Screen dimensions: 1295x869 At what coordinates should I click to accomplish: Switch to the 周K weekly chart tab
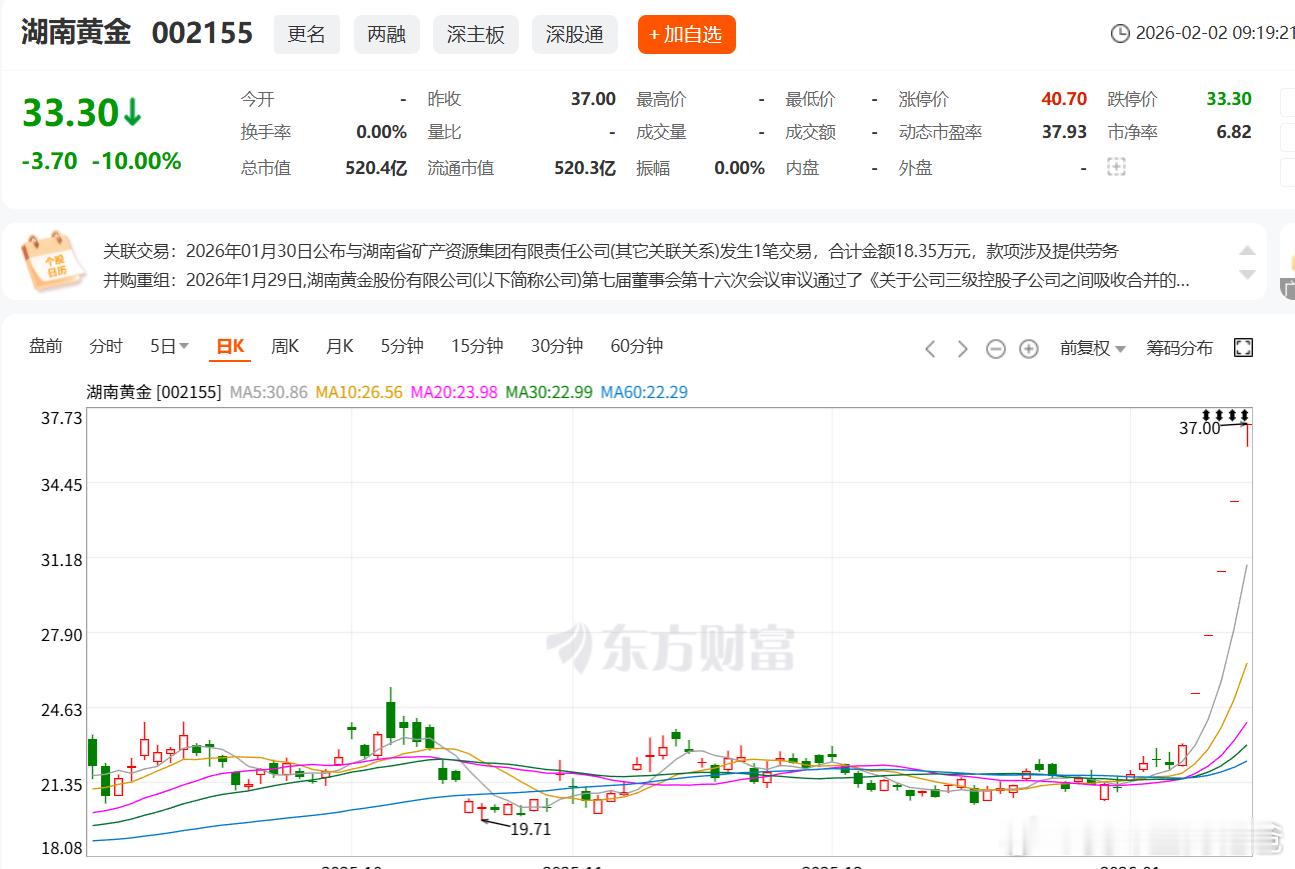284,346
